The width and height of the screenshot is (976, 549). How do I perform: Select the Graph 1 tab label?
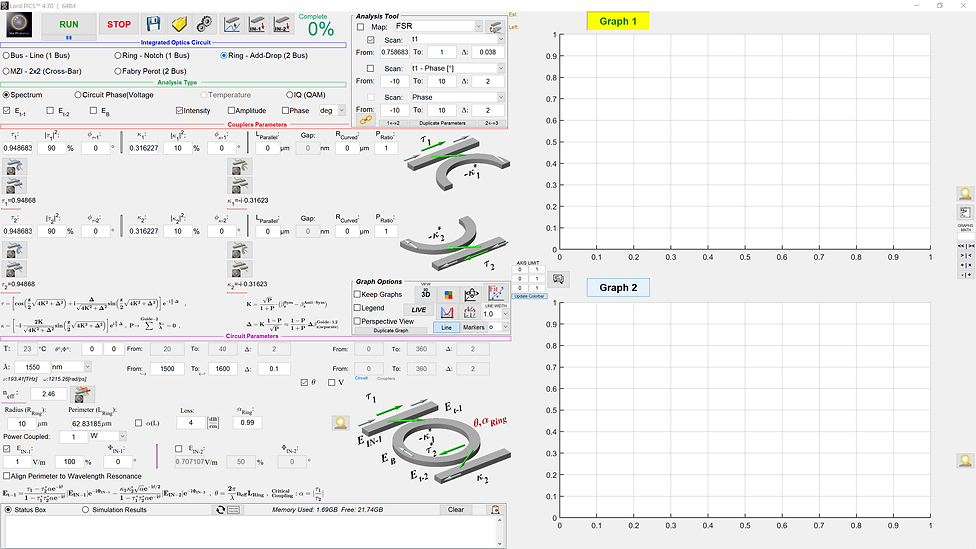[x=618, y=21]
